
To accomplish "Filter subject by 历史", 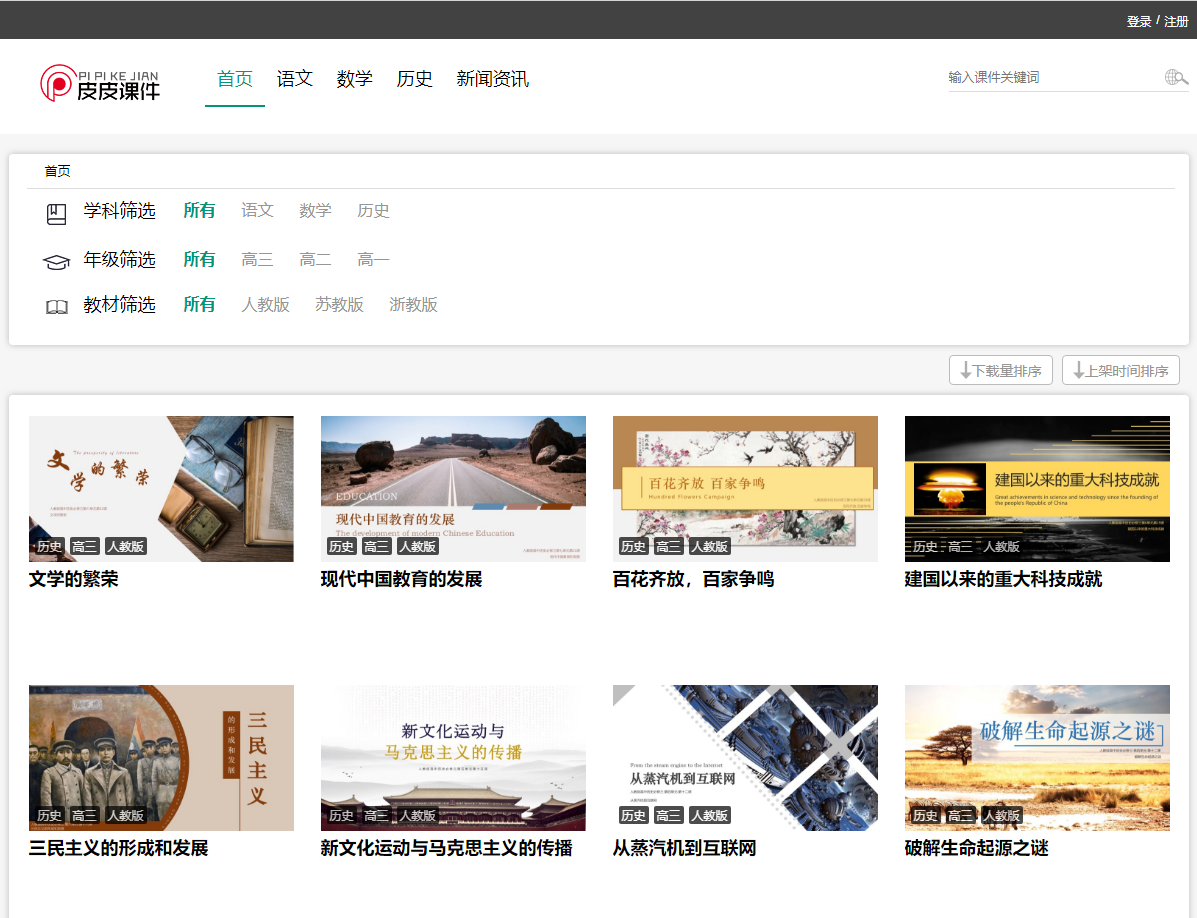I will click(373, 211).
